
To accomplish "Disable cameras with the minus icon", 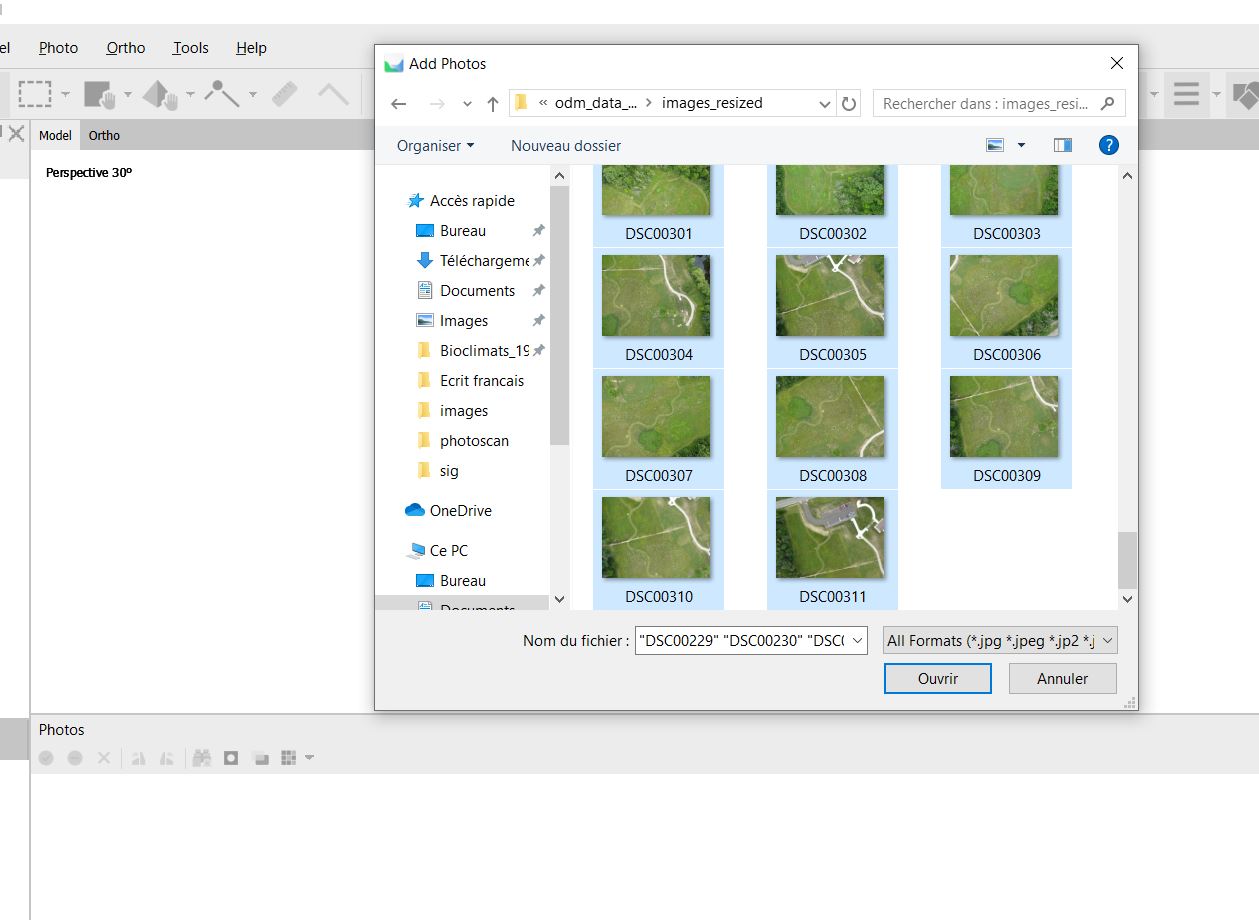I will (75, 757).
